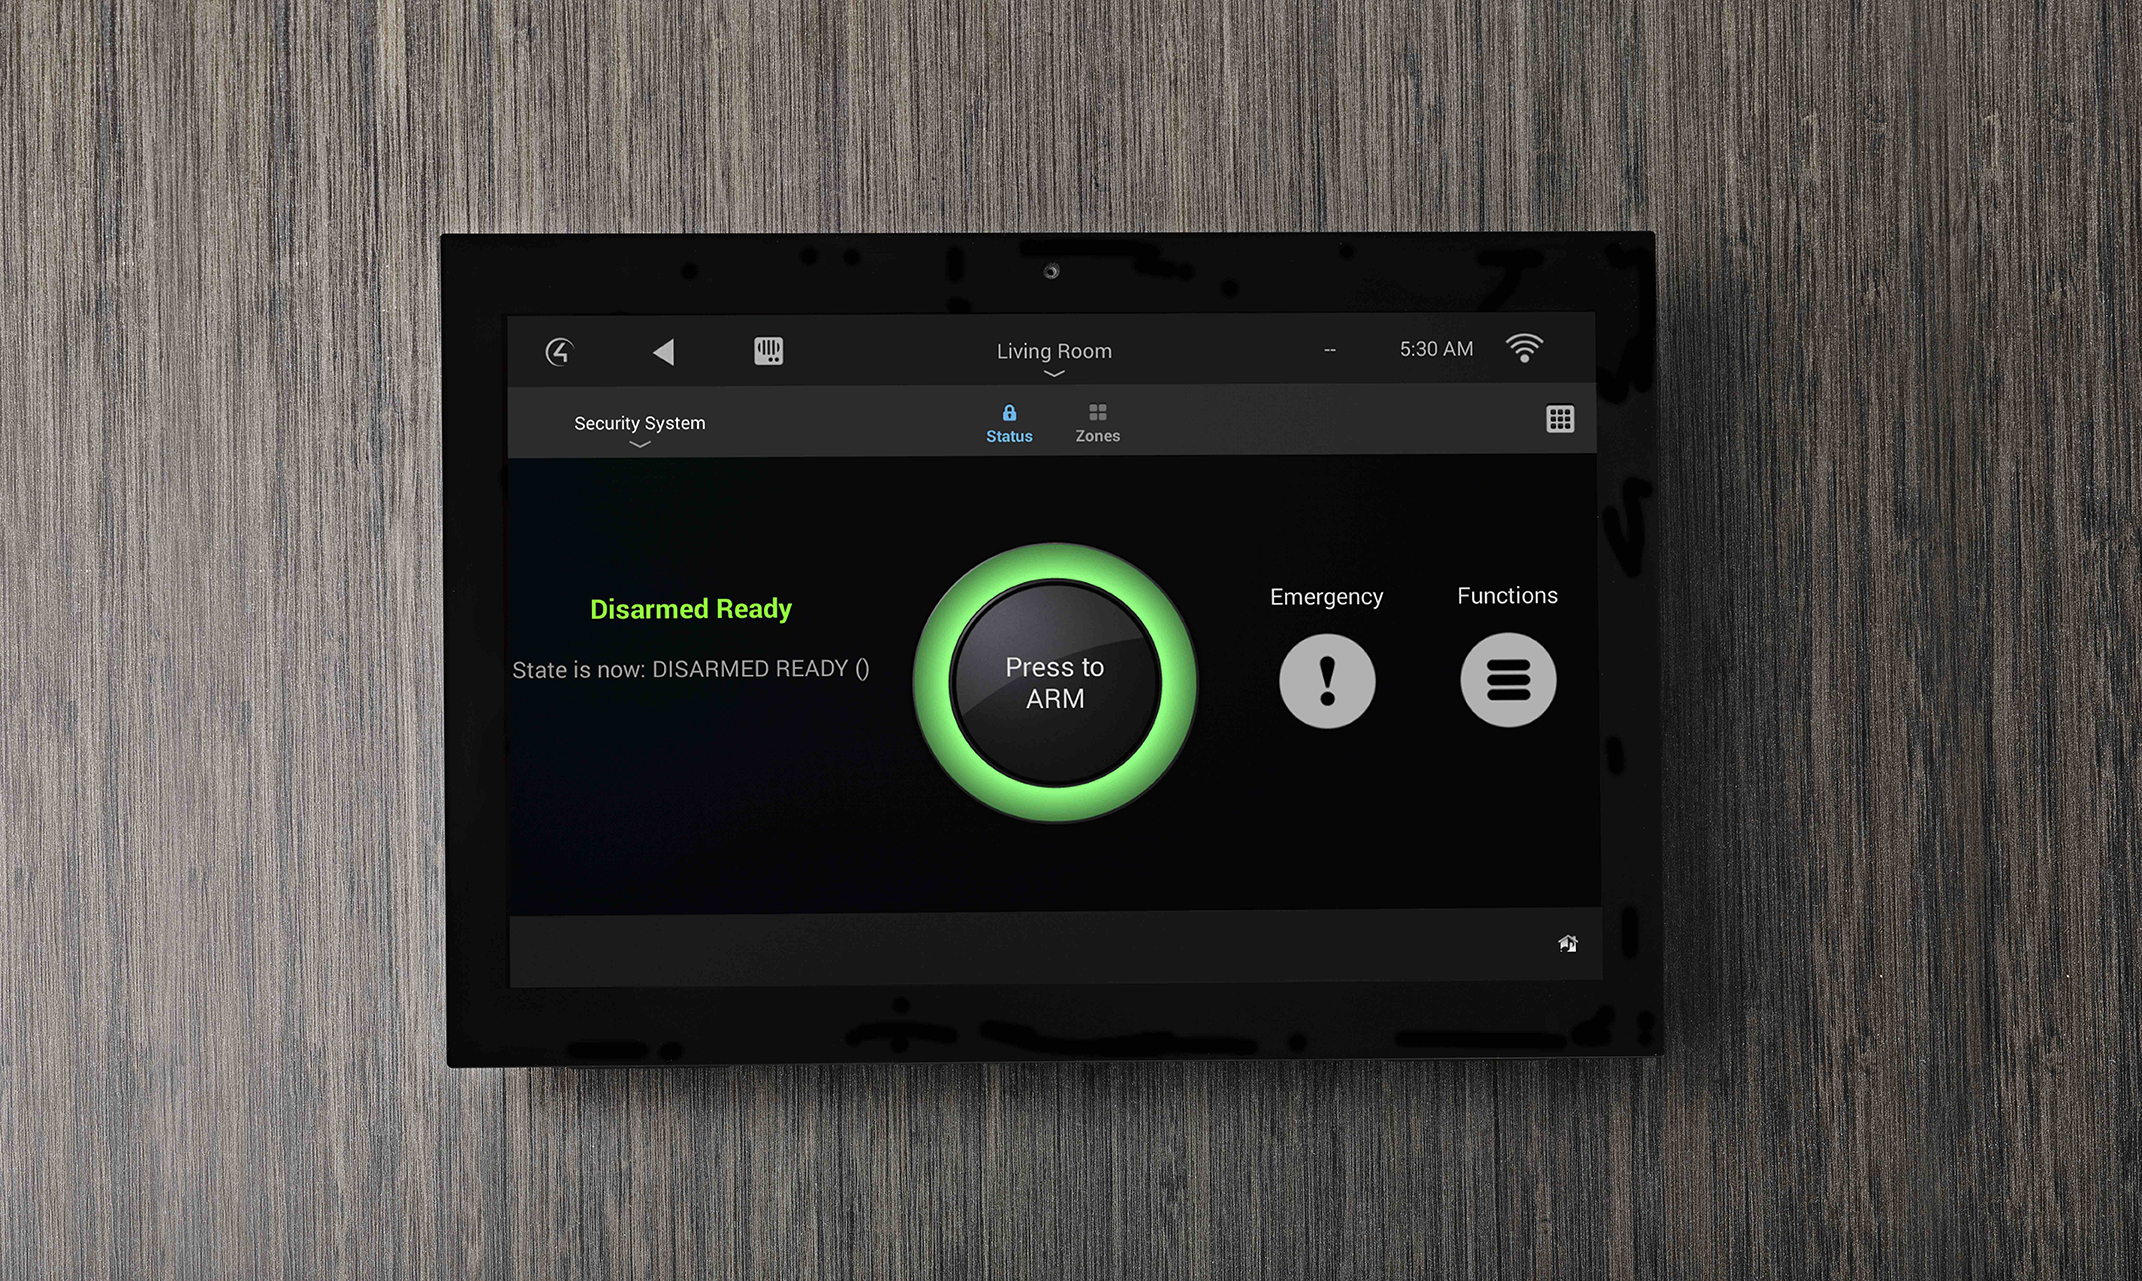Screen dimensions: 2142x1281
Task: Tap the lock icon on Status tab
Action: click(1009, 413)
